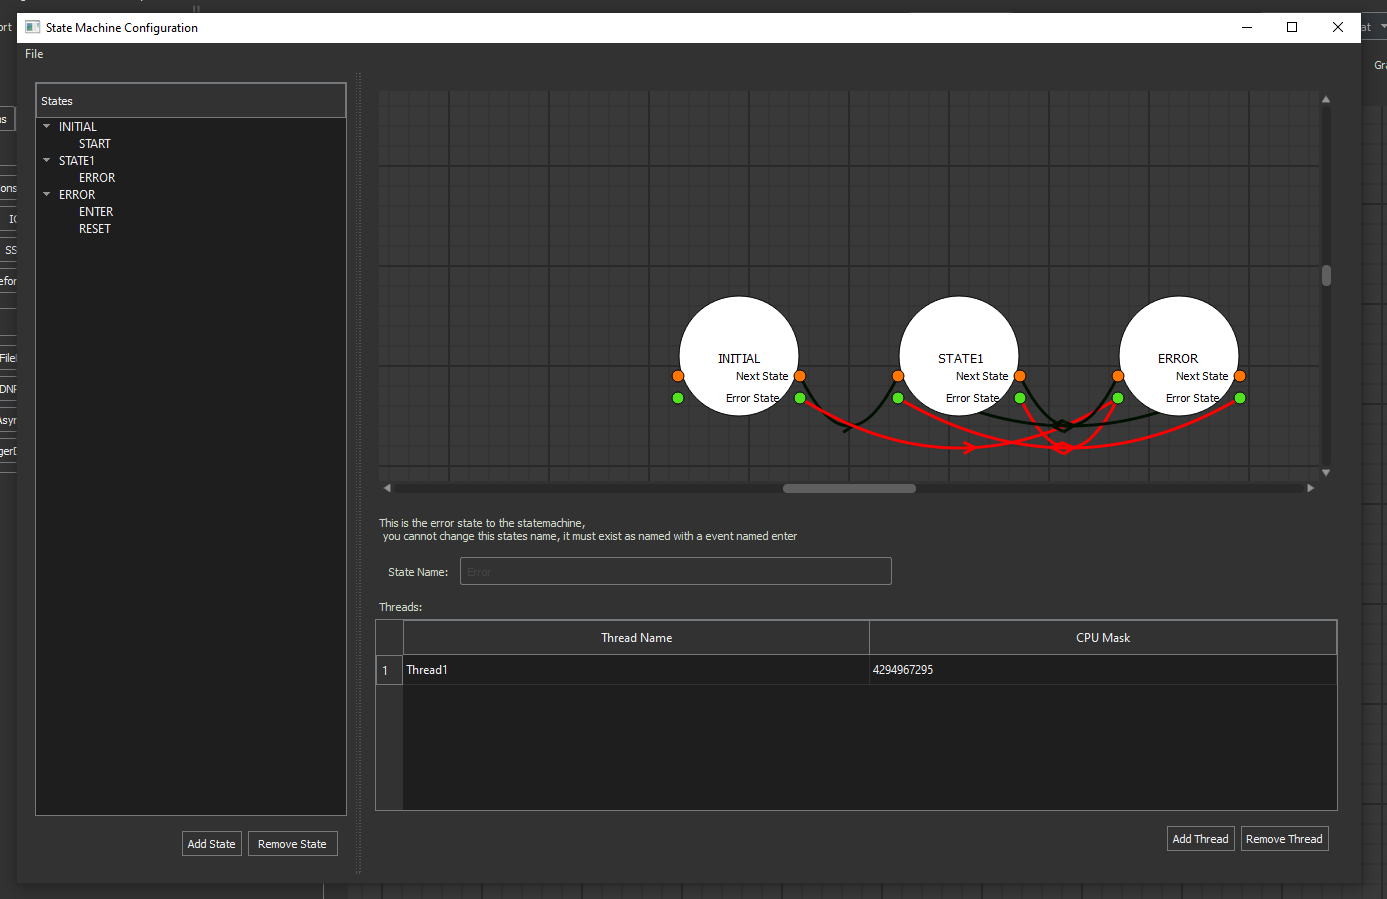Select the RESET event in States tree

coord(95,229)
